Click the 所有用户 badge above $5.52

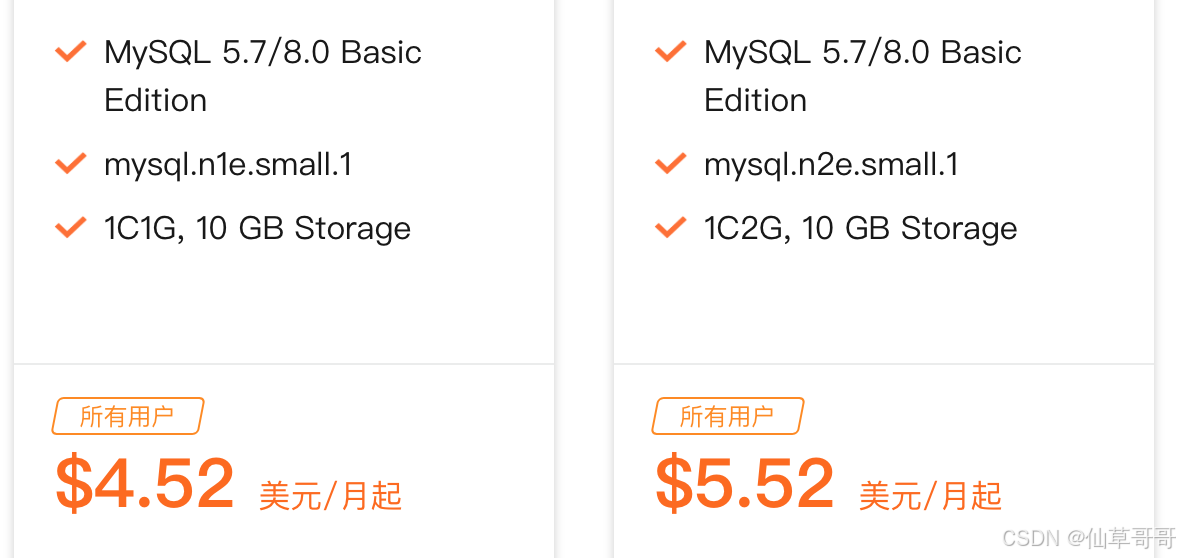point(727,416)
